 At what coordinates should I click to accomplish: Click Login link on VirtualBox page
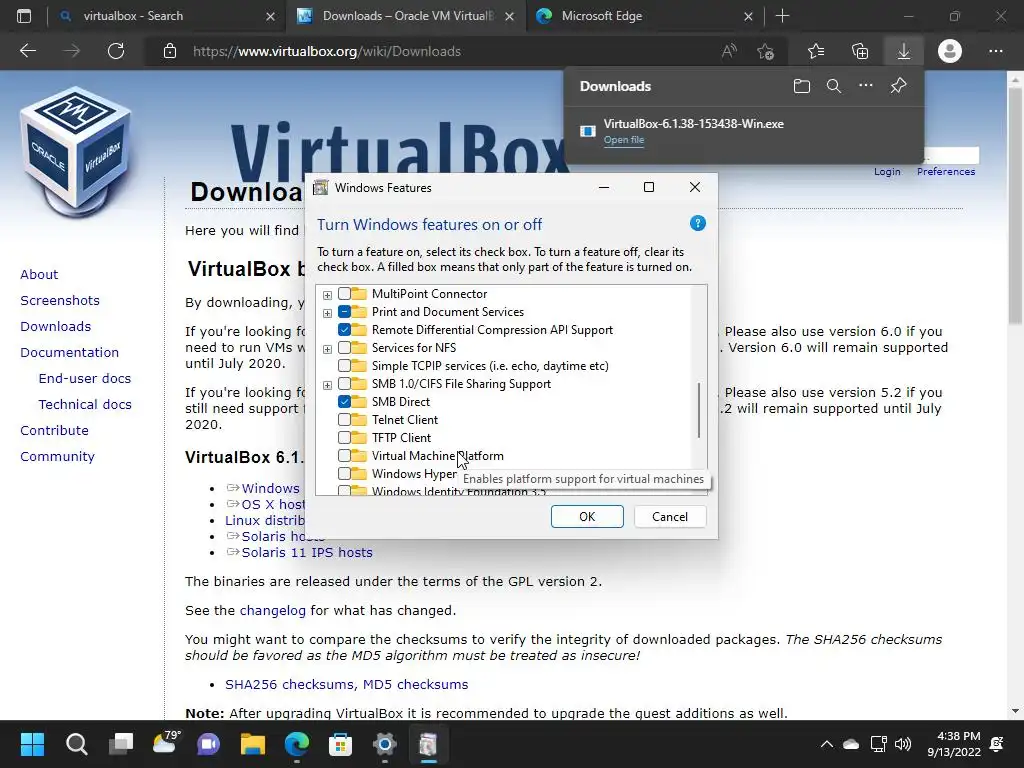[887, 171]
